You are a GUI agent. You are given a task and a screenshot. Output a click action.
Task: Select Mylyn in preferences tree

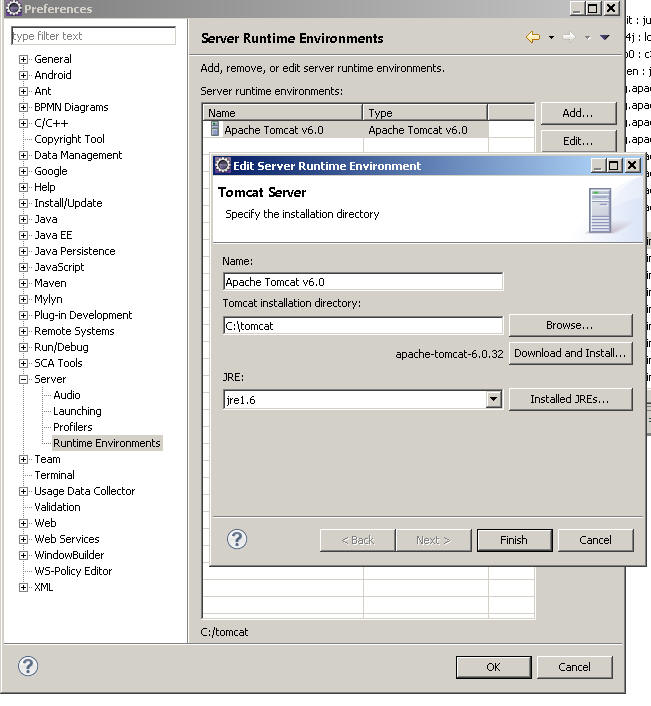point(48,299)
